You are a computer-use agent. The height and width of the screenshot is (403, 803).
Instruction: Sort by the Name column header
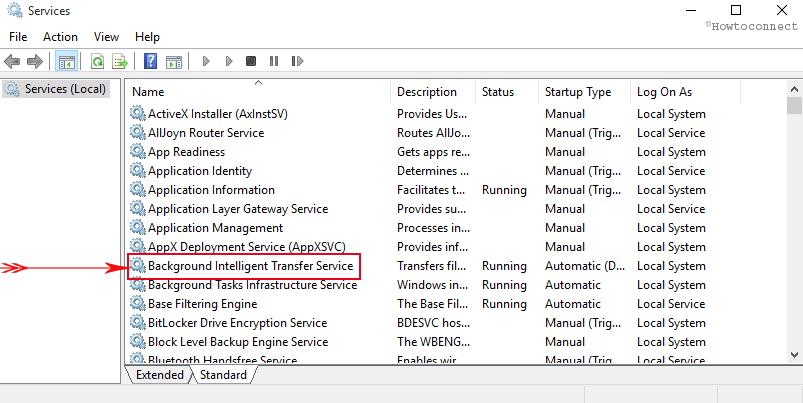pyautogui.click(x=258, y=92)
